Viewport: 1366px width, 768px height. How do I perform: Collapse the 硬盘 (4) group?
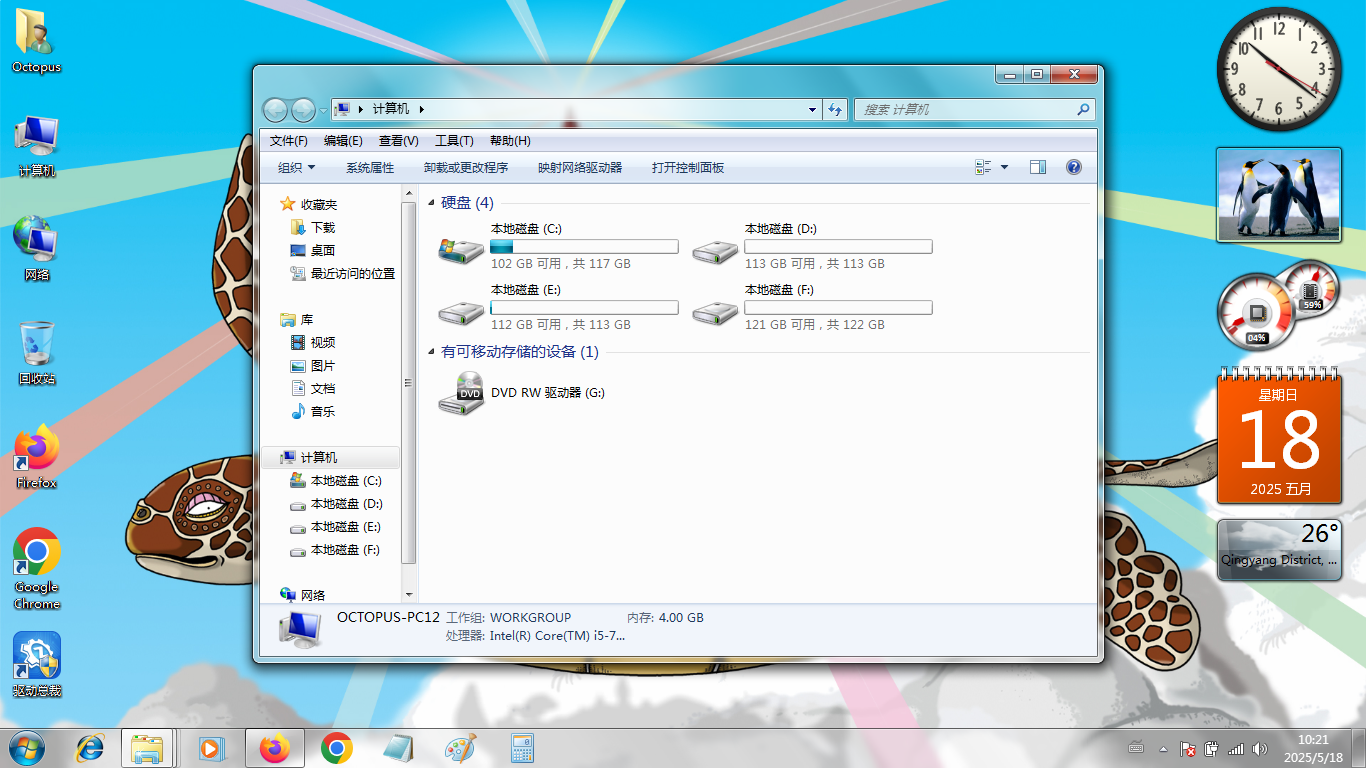point(432,203)
